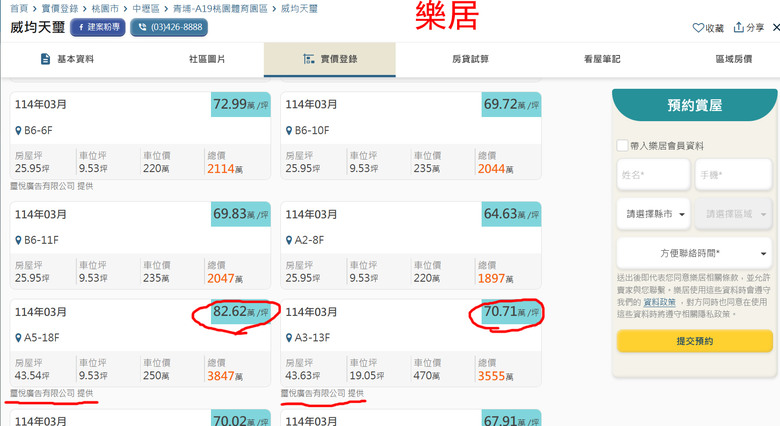Viewport: 780px width, 426px height.
Task: Click the total price 1897萬
Action: tap(495, 279)
